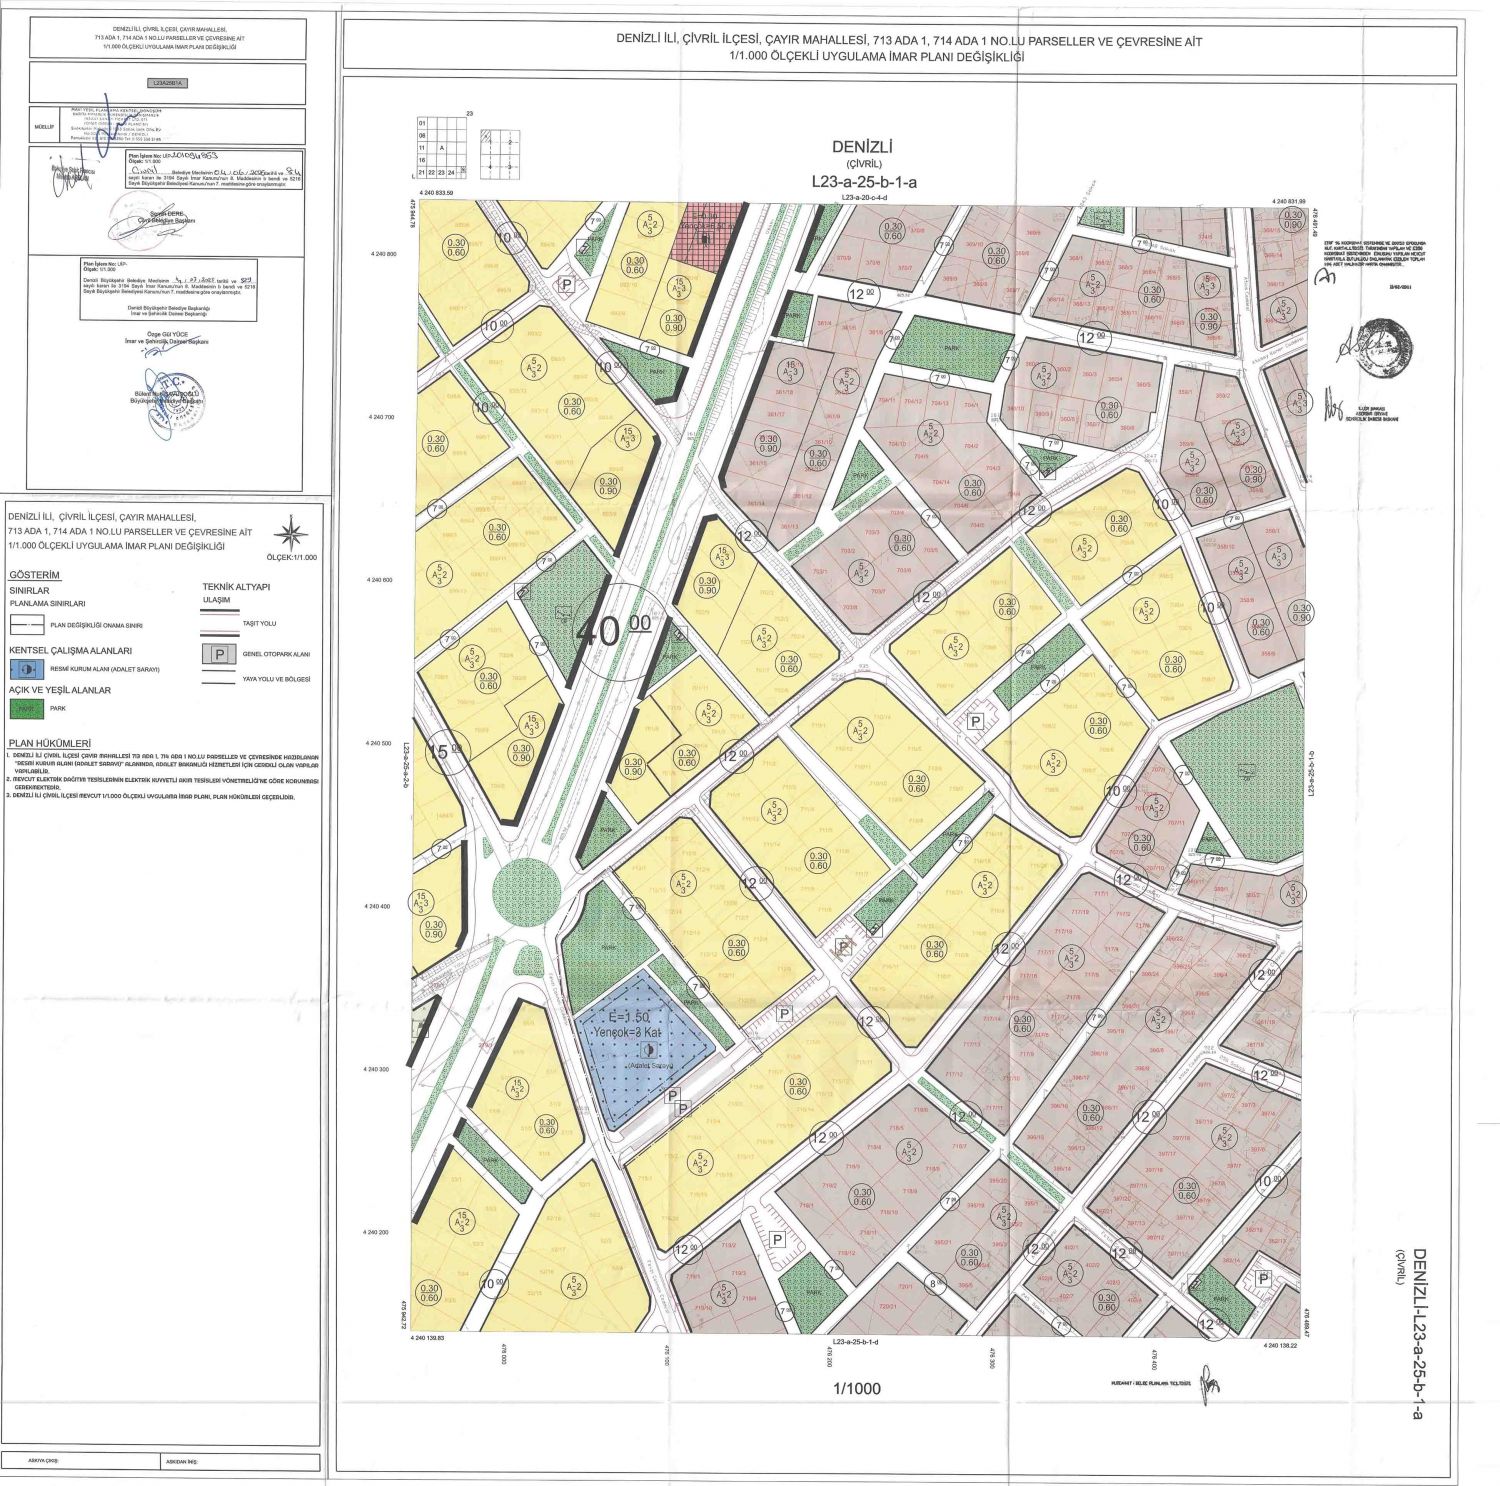
Task: Click the gray L23A25B1A sheet label
Action: pos(166,84)
